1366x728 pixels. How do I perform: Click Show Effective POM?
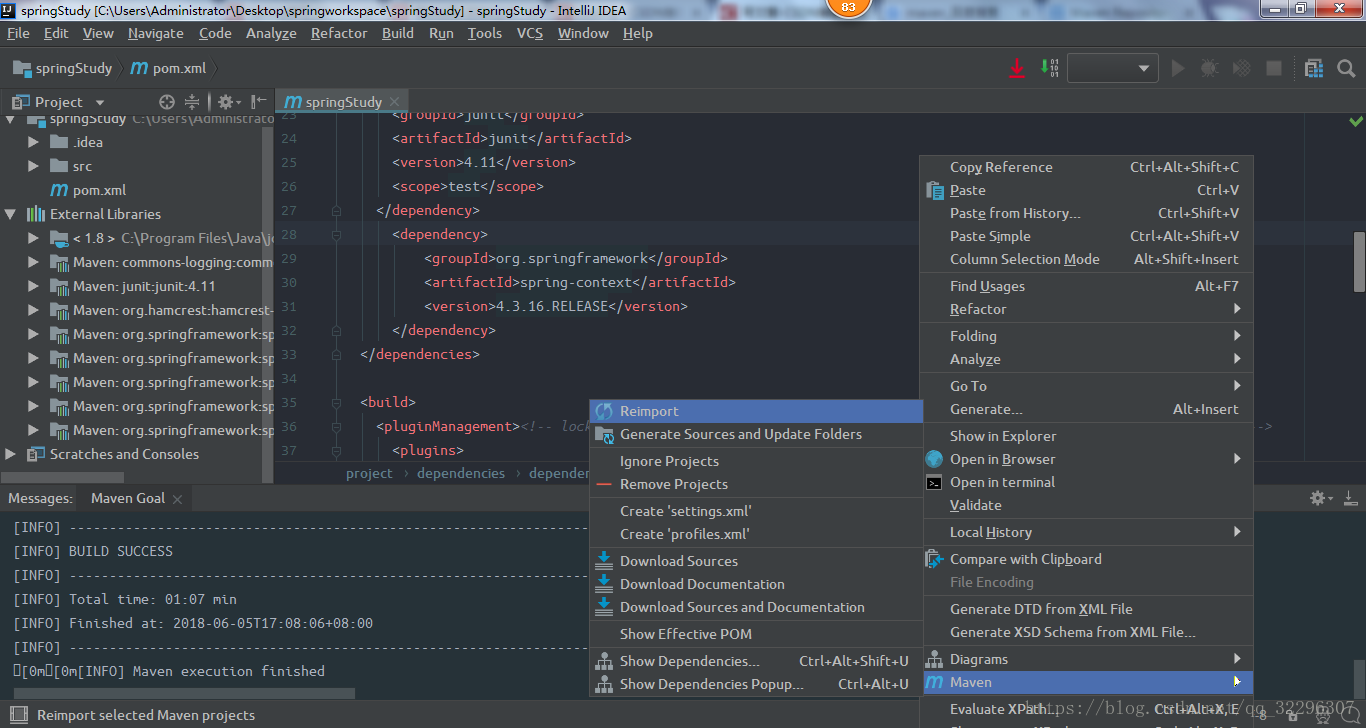click(x=756, y=634)
